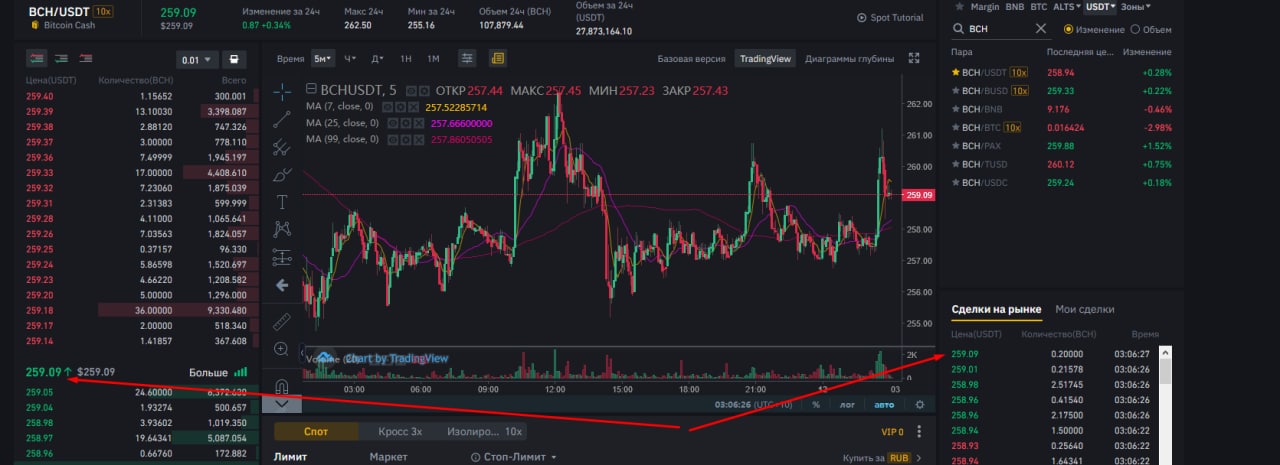Choose the pitchfork drawing tool
The width and height of the screenshot is (1280, 465).
281,146
